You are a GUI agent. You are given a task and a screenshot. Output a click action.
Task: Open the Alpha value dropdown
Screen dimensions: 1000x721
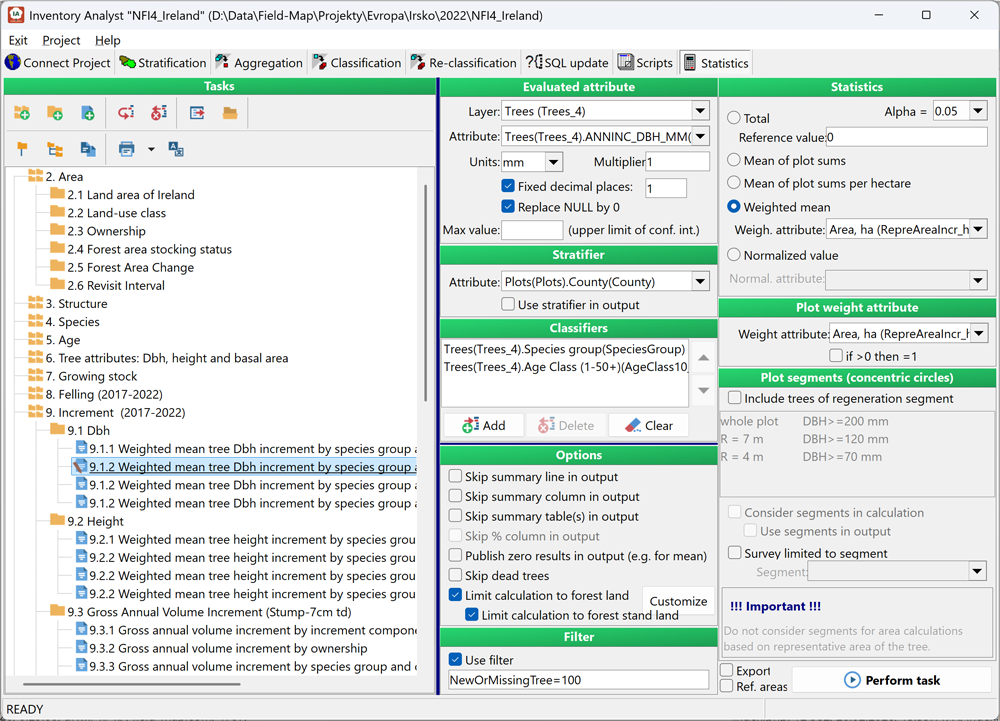click(977, 111)
